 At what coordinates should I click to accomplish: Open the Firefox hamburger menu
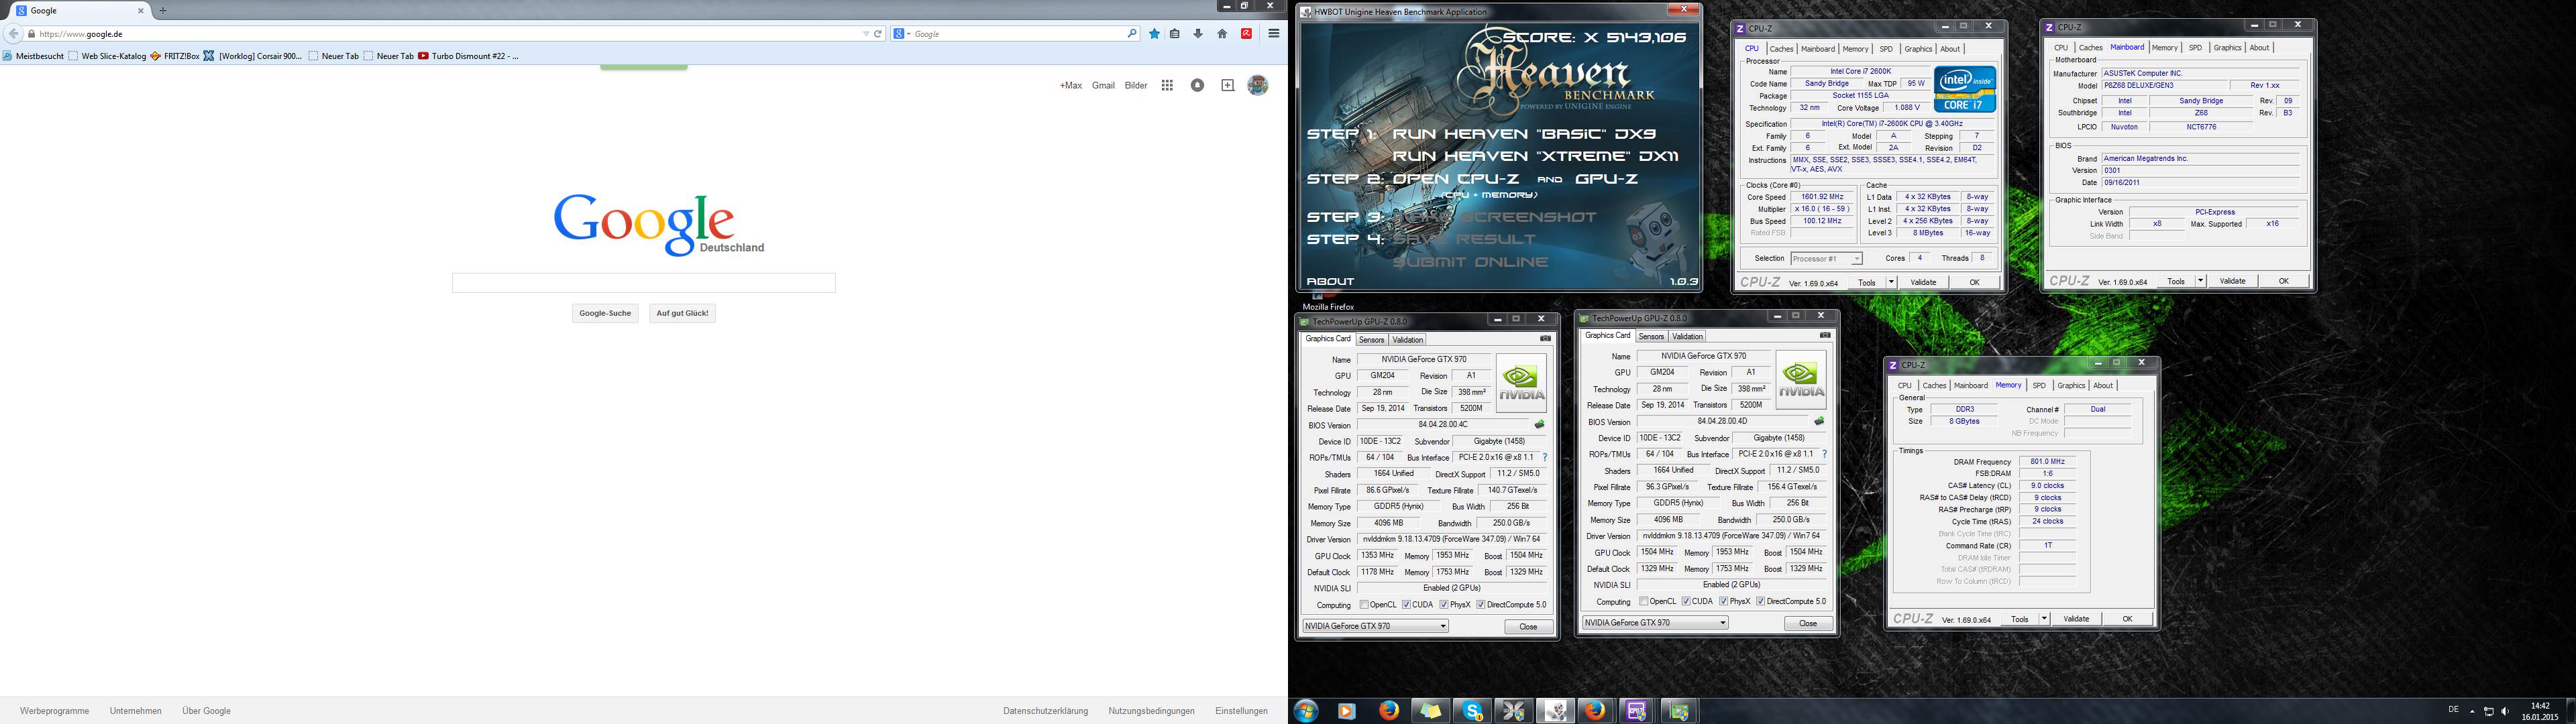pos(1273,34)
